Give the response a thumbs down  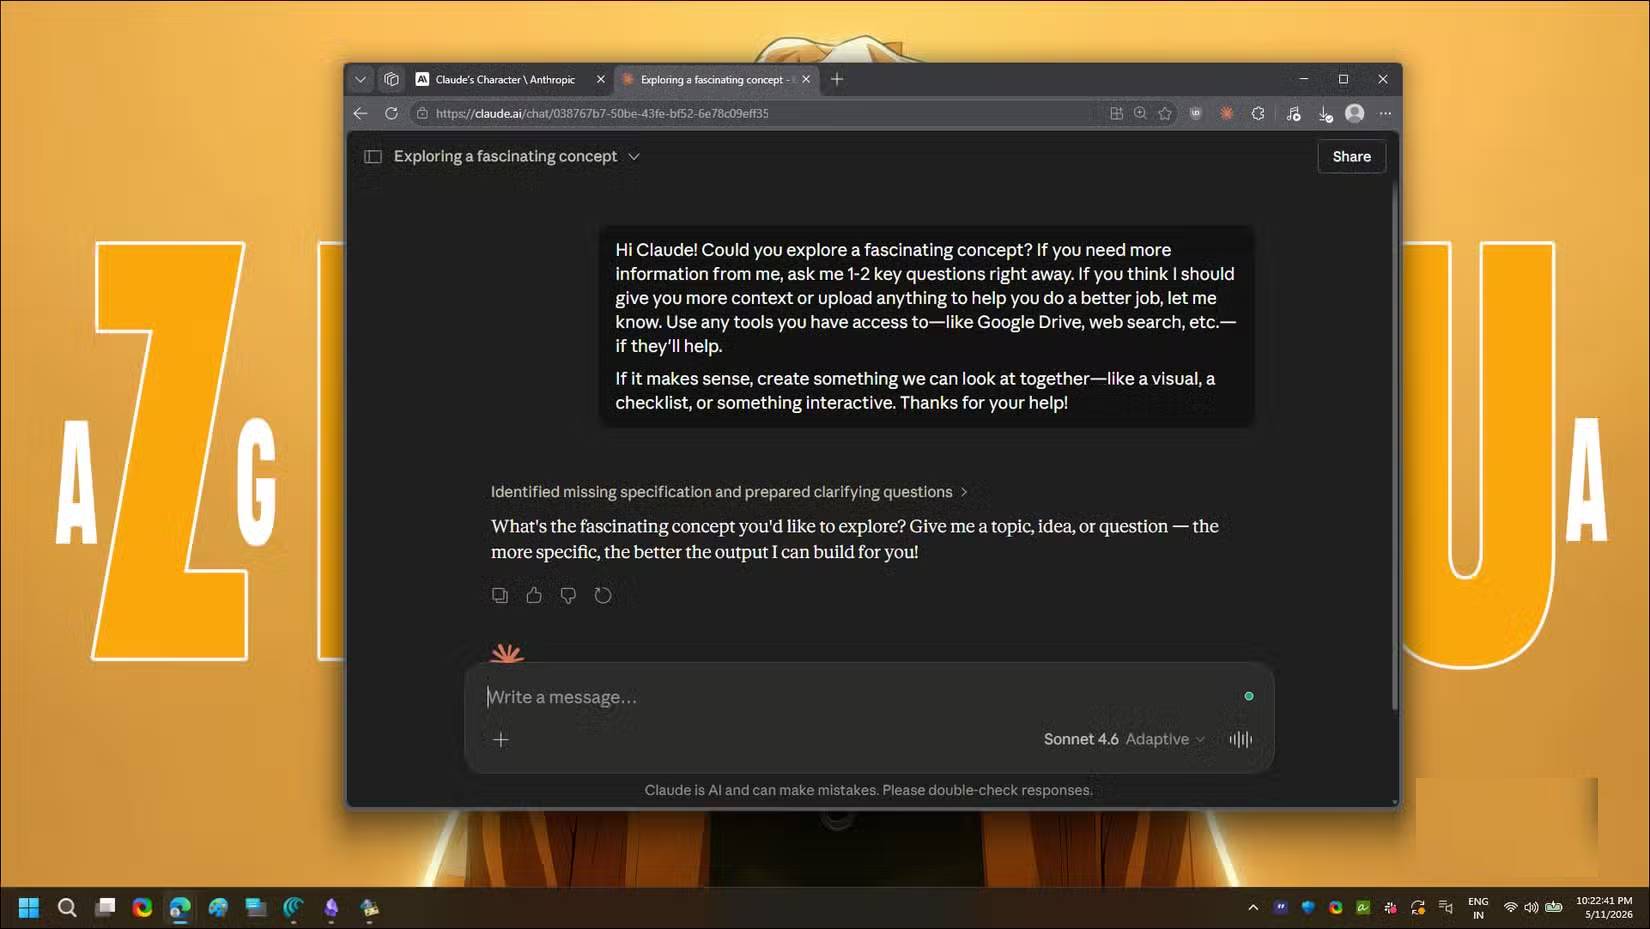(568, 596)
